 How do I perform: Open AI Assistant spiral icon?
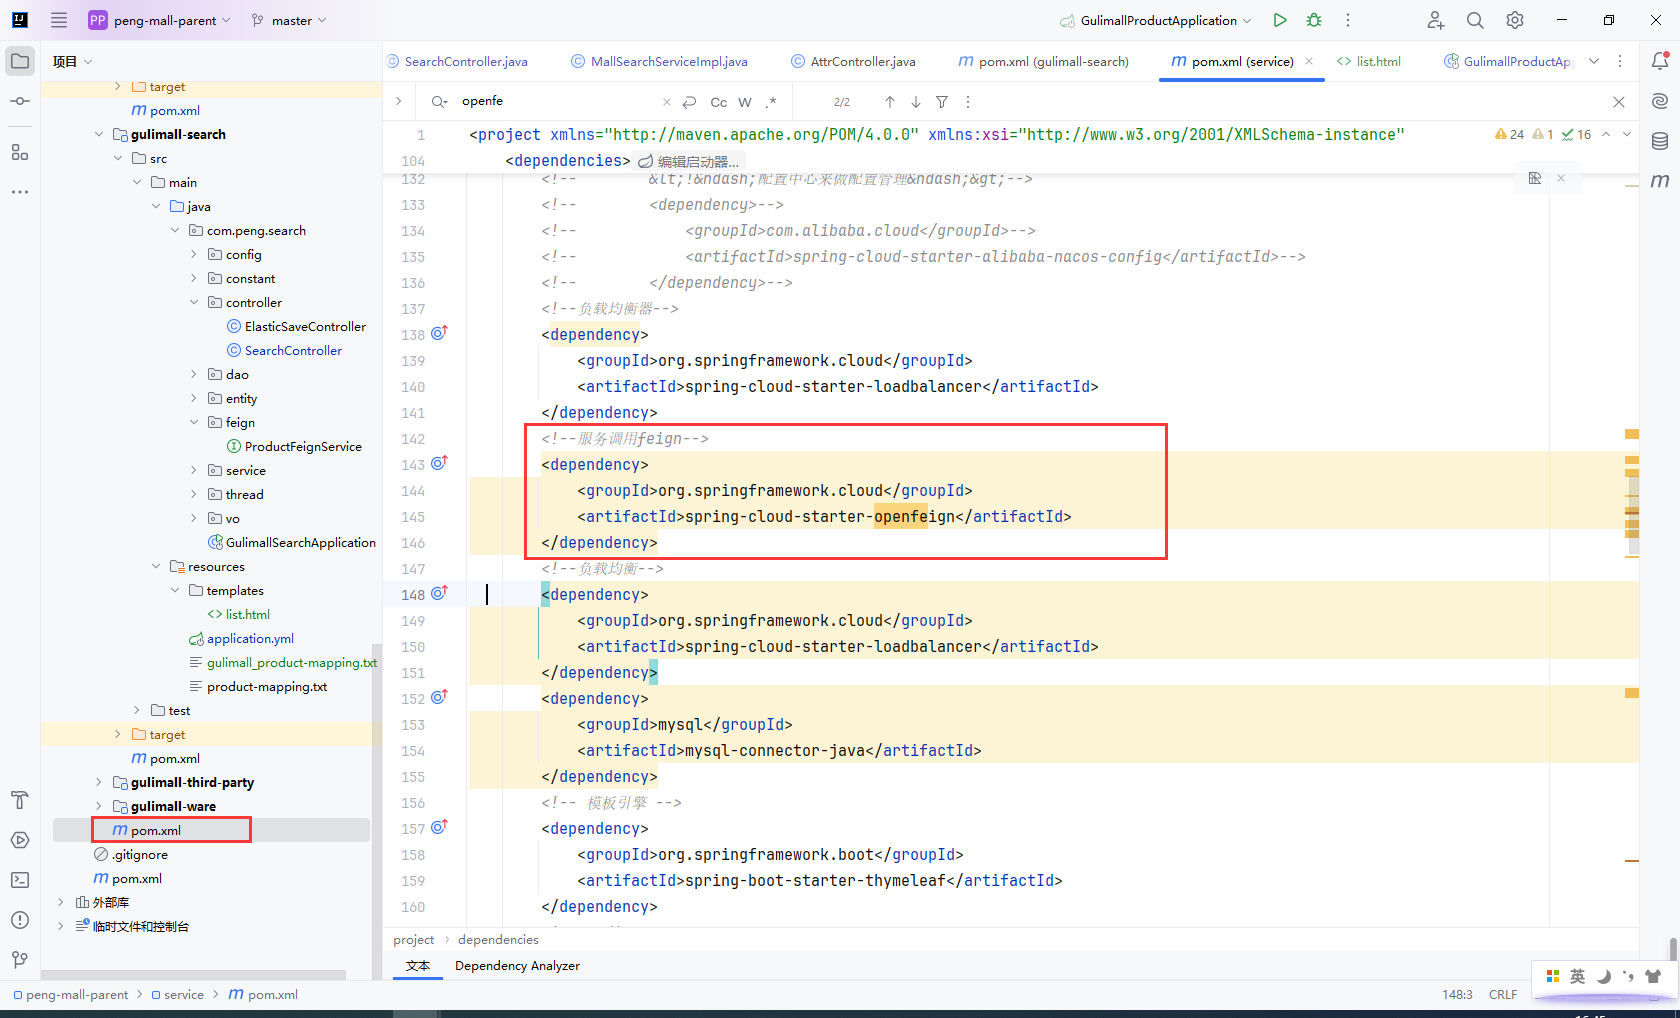(x=1660, y=101)
